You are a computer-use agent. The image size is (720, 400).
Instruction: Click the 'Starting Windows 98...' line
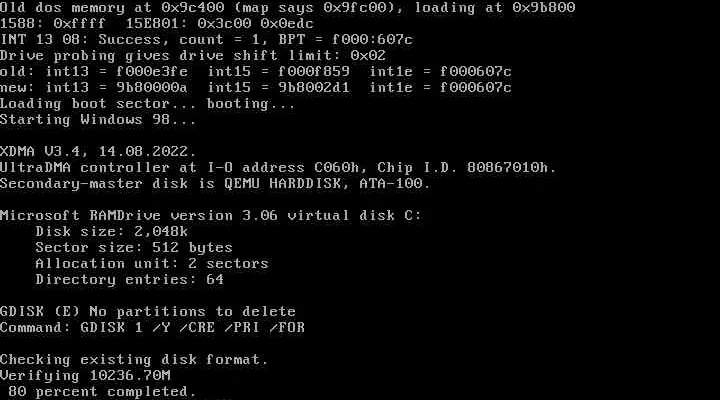[x=98, y=120]
